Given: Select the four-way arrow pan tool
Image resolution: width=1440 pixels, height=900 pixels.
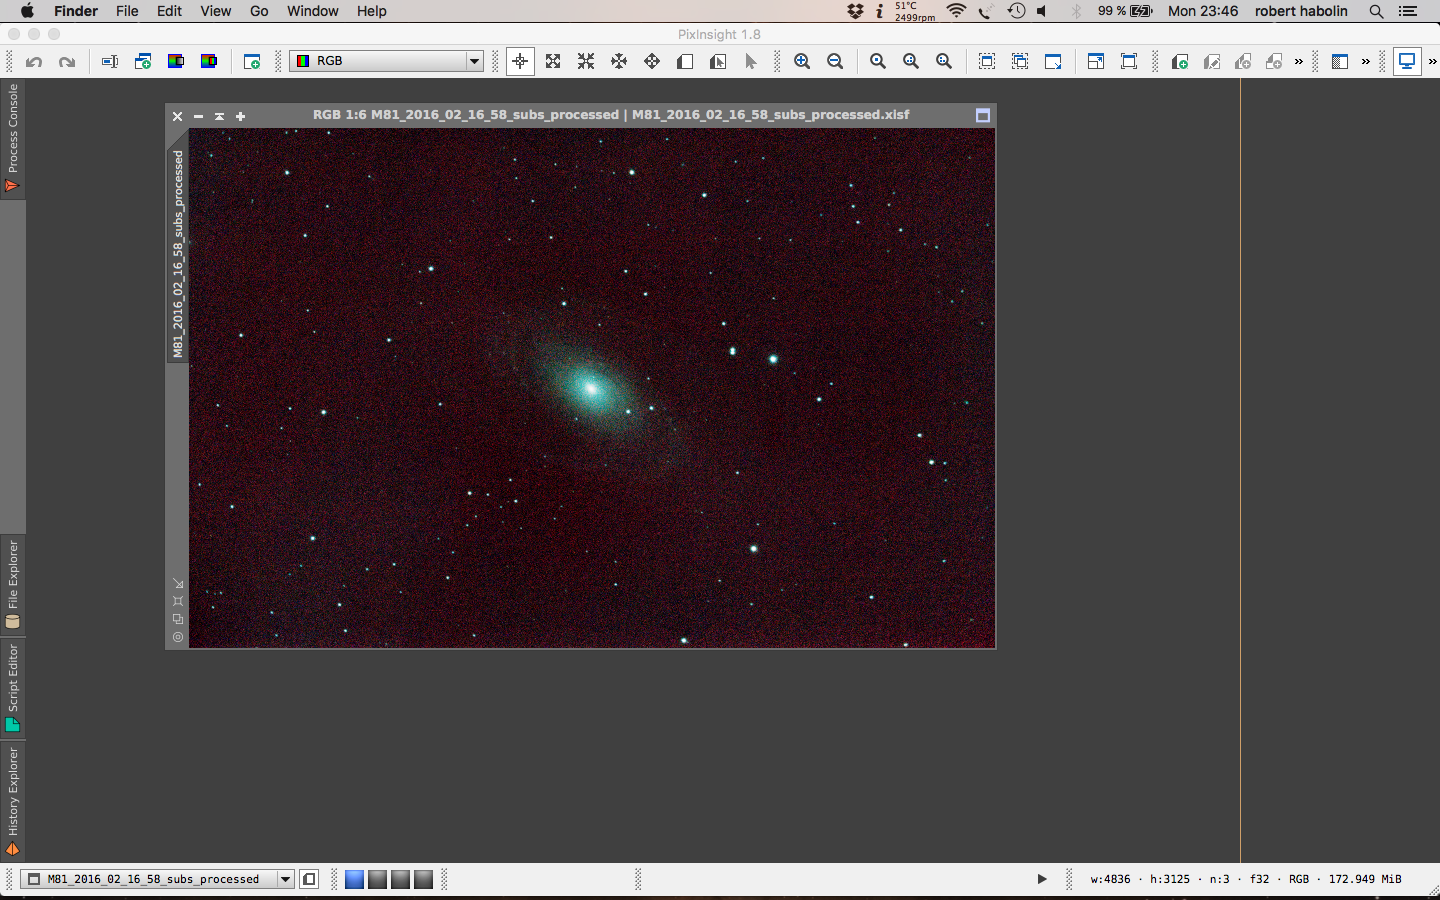Looking at the screenshot, I should (x=619, y=61).
